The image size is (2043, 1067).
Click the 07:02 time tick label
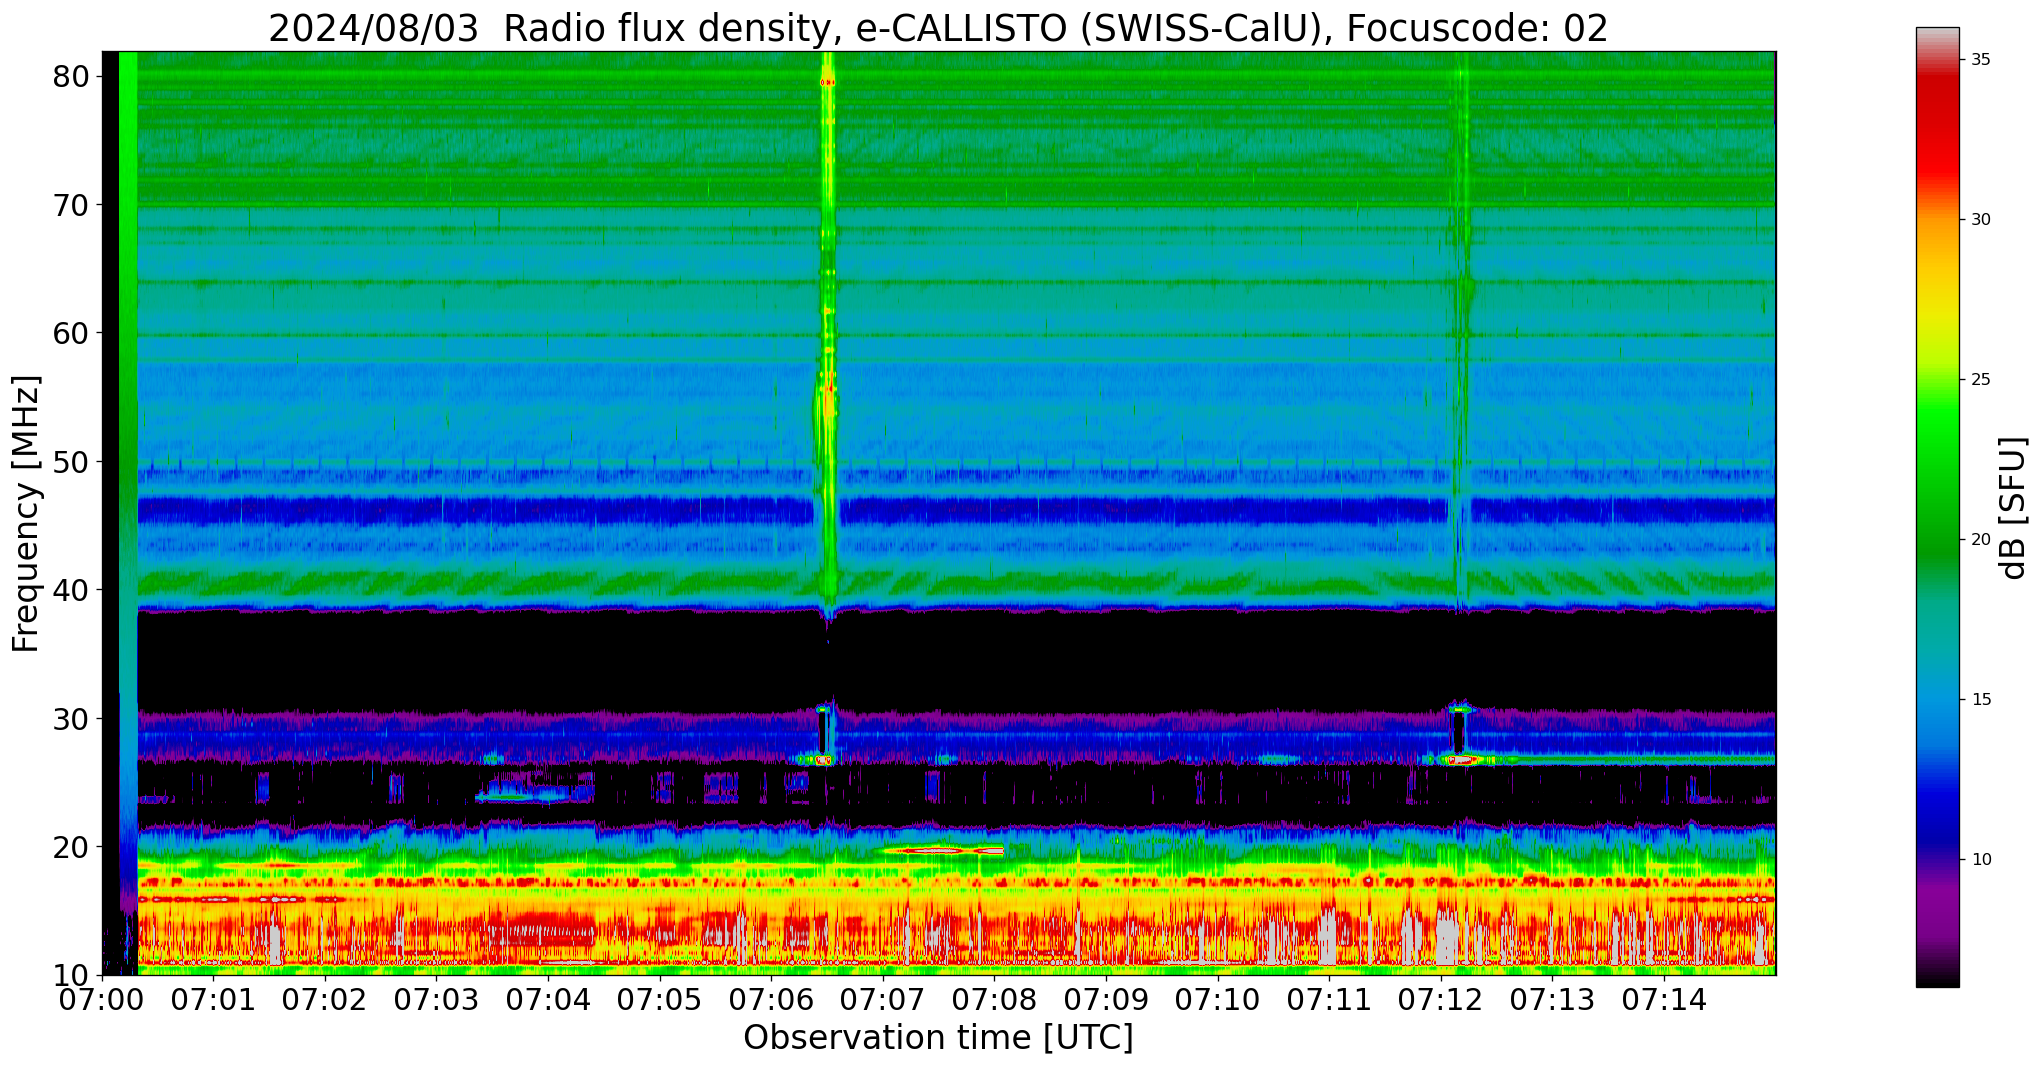[x=325, y=1000]
